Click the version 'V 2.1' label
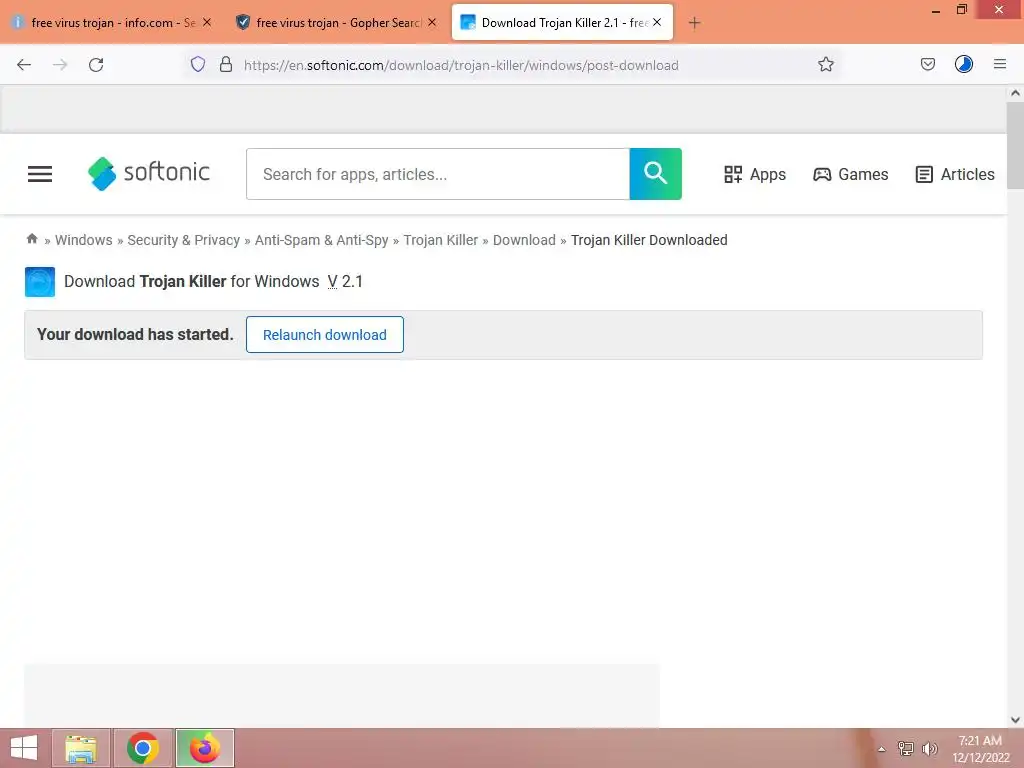The image size is (1024, 768). coord(345,281)
